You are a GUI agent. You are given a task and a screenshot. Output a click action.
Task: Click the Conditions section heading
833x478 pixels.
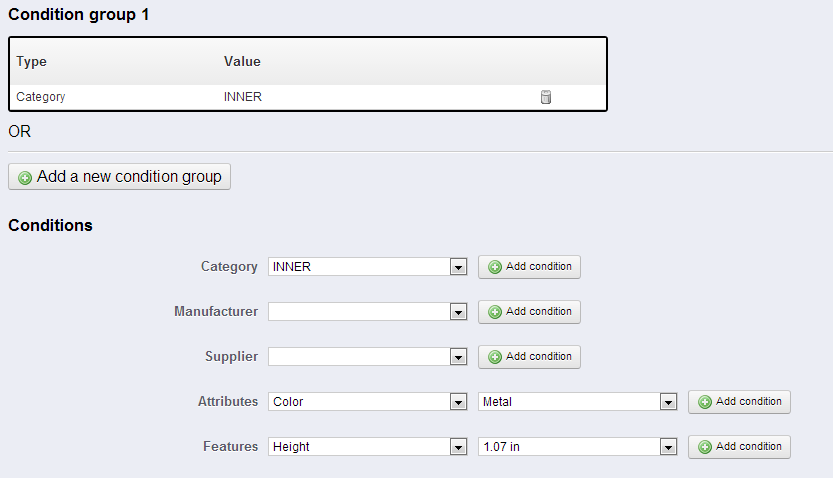[x=50, y=225]
